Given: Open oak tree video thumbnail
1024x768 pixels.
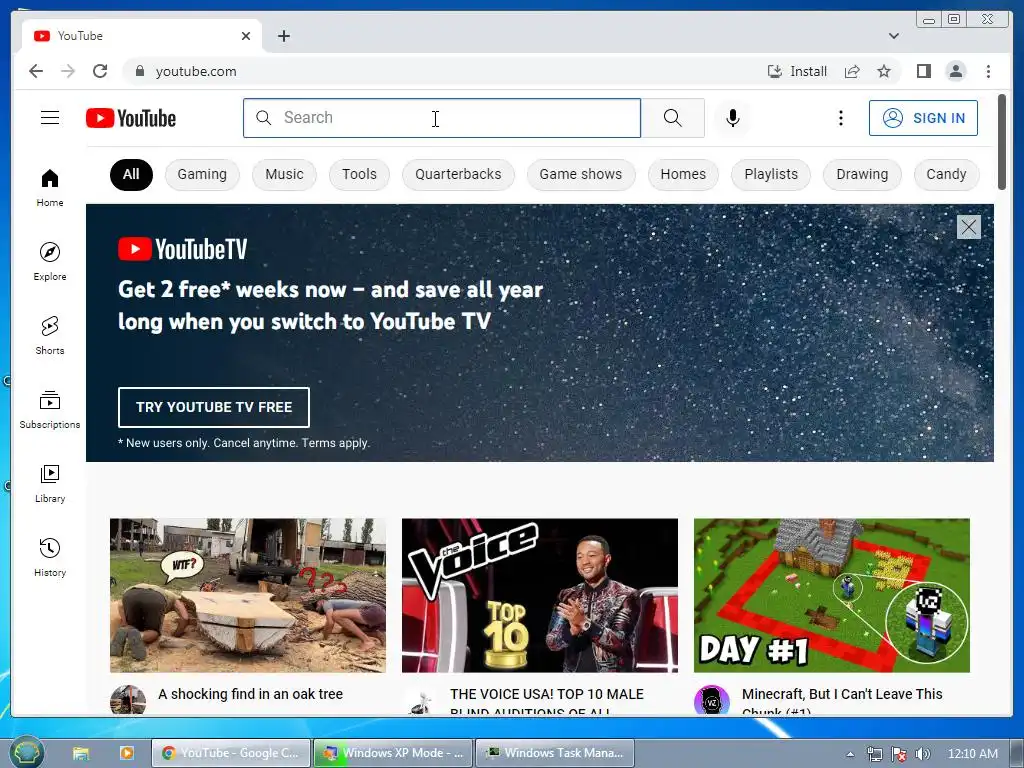Looking at the screenshot, I should point(248,595).
